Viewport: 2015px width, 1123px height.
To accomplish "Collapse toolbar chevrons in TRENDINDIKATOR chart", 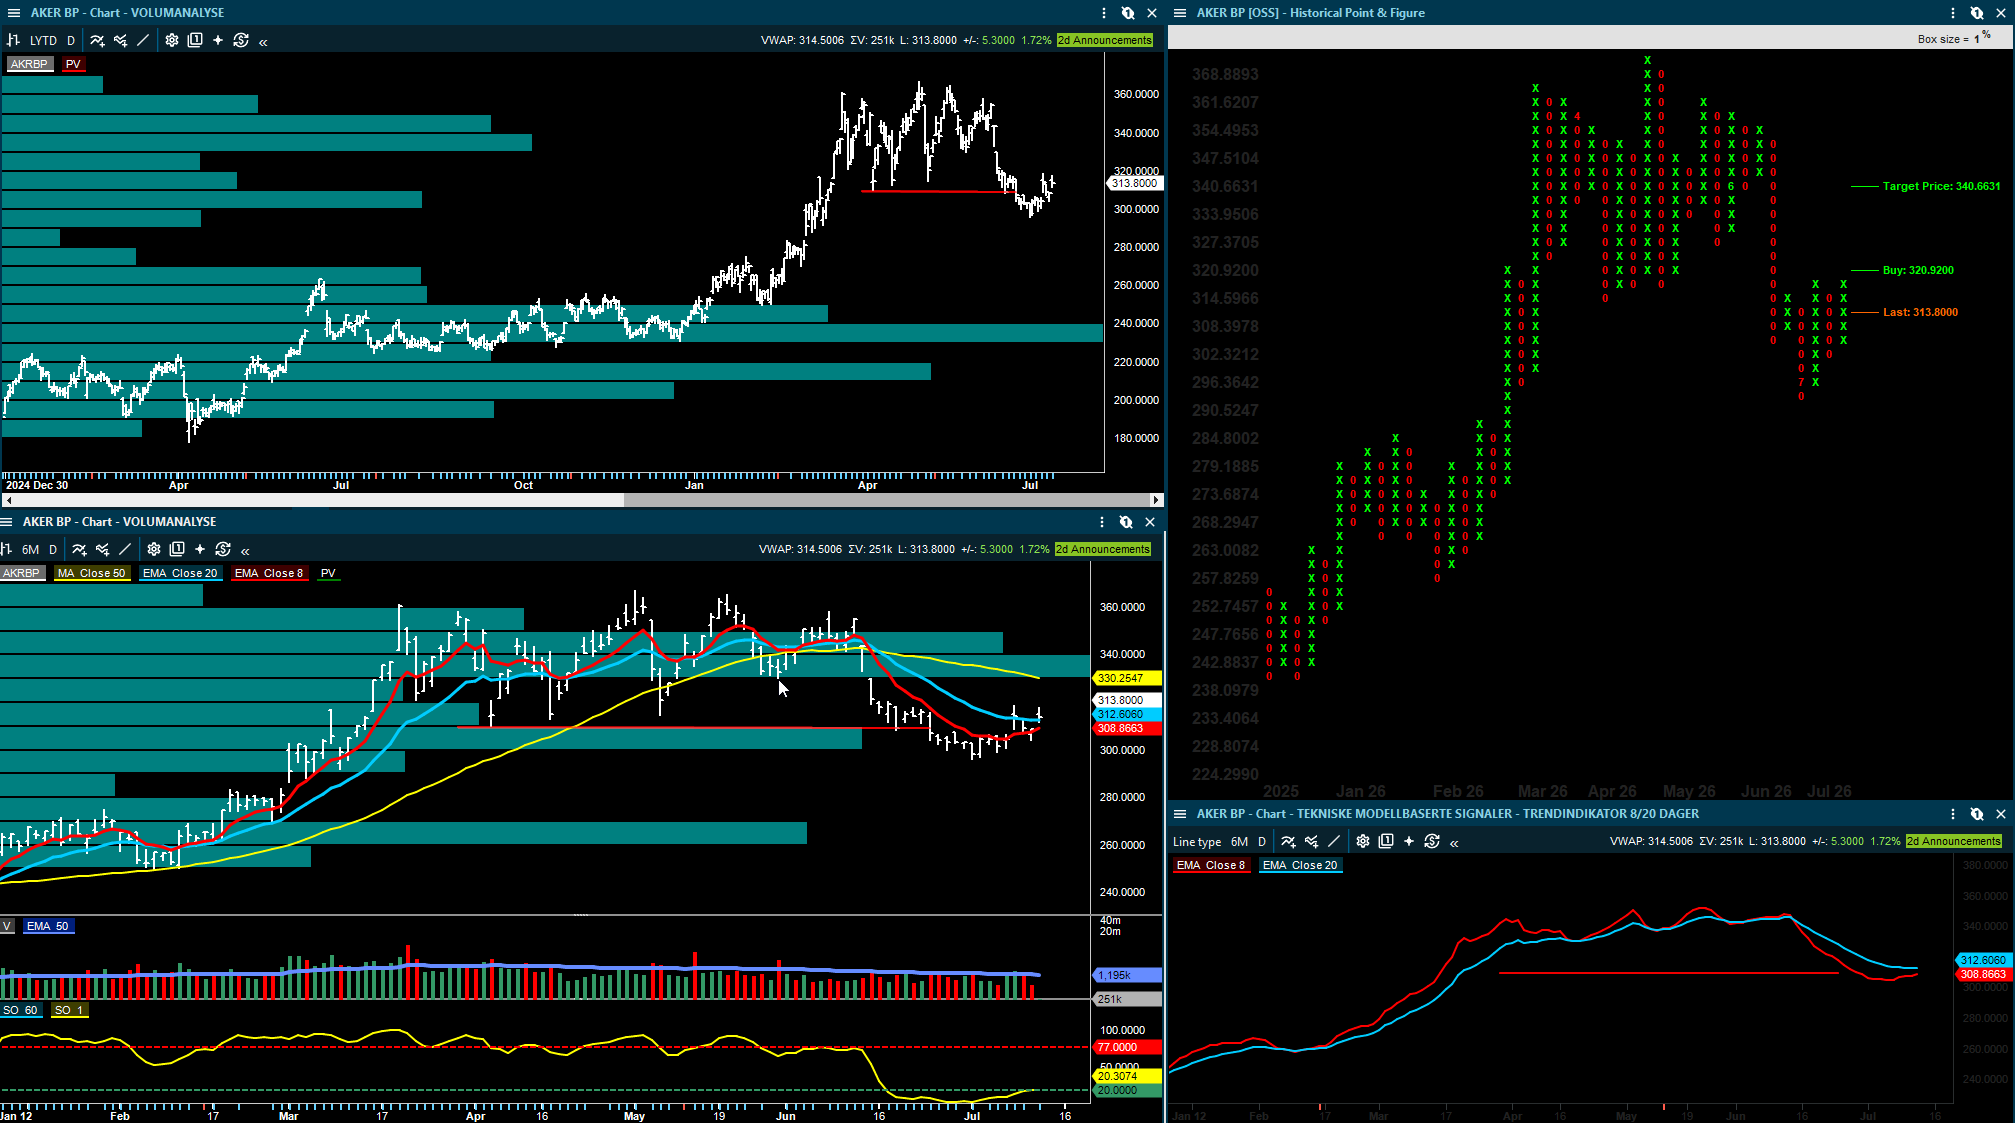I will (x=1454, y=843).
